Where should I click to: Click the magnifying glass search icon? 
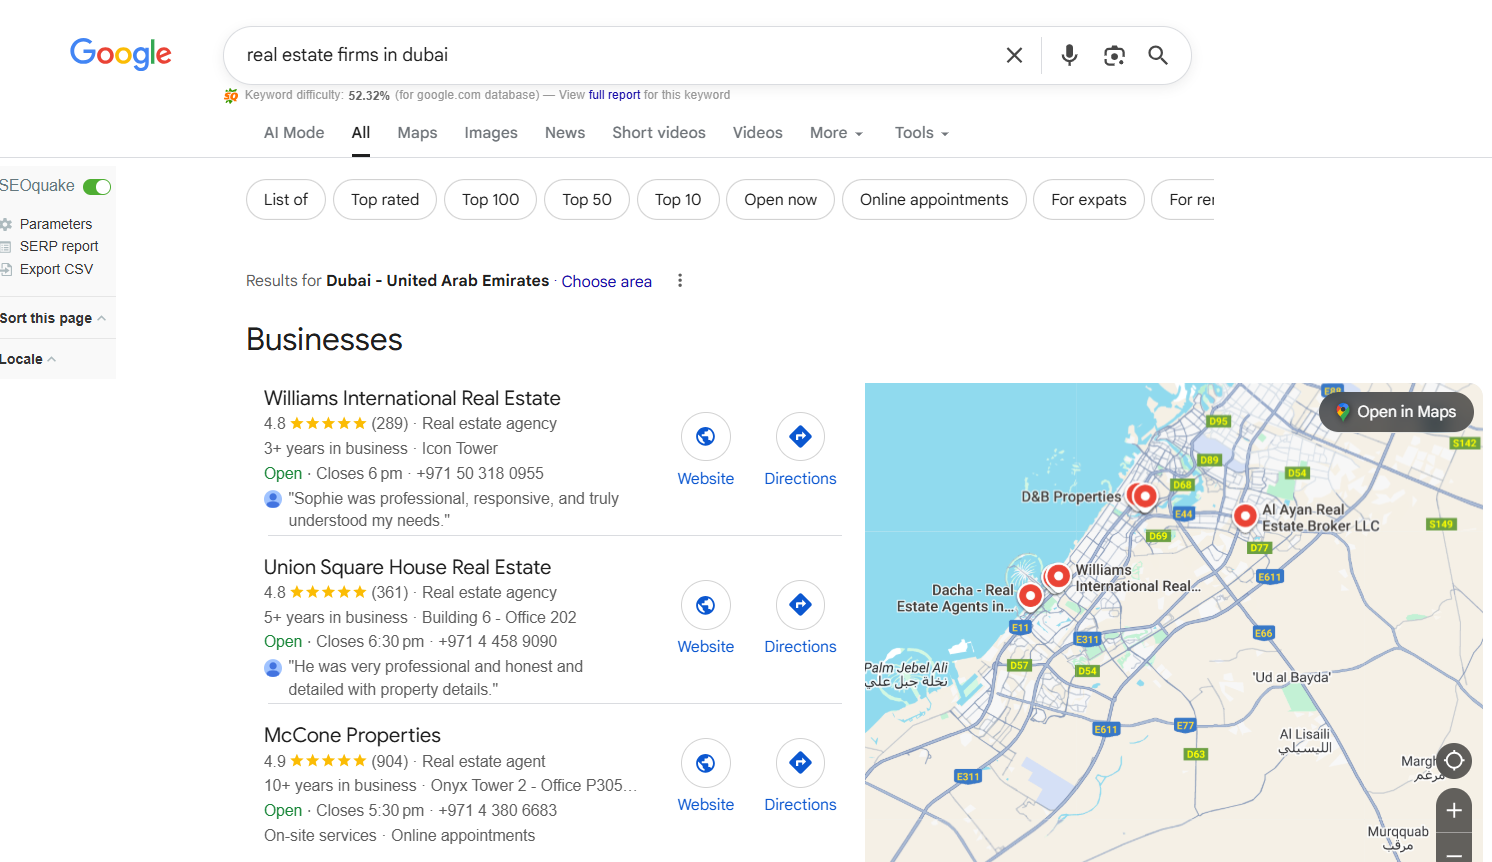point(1158,55)
